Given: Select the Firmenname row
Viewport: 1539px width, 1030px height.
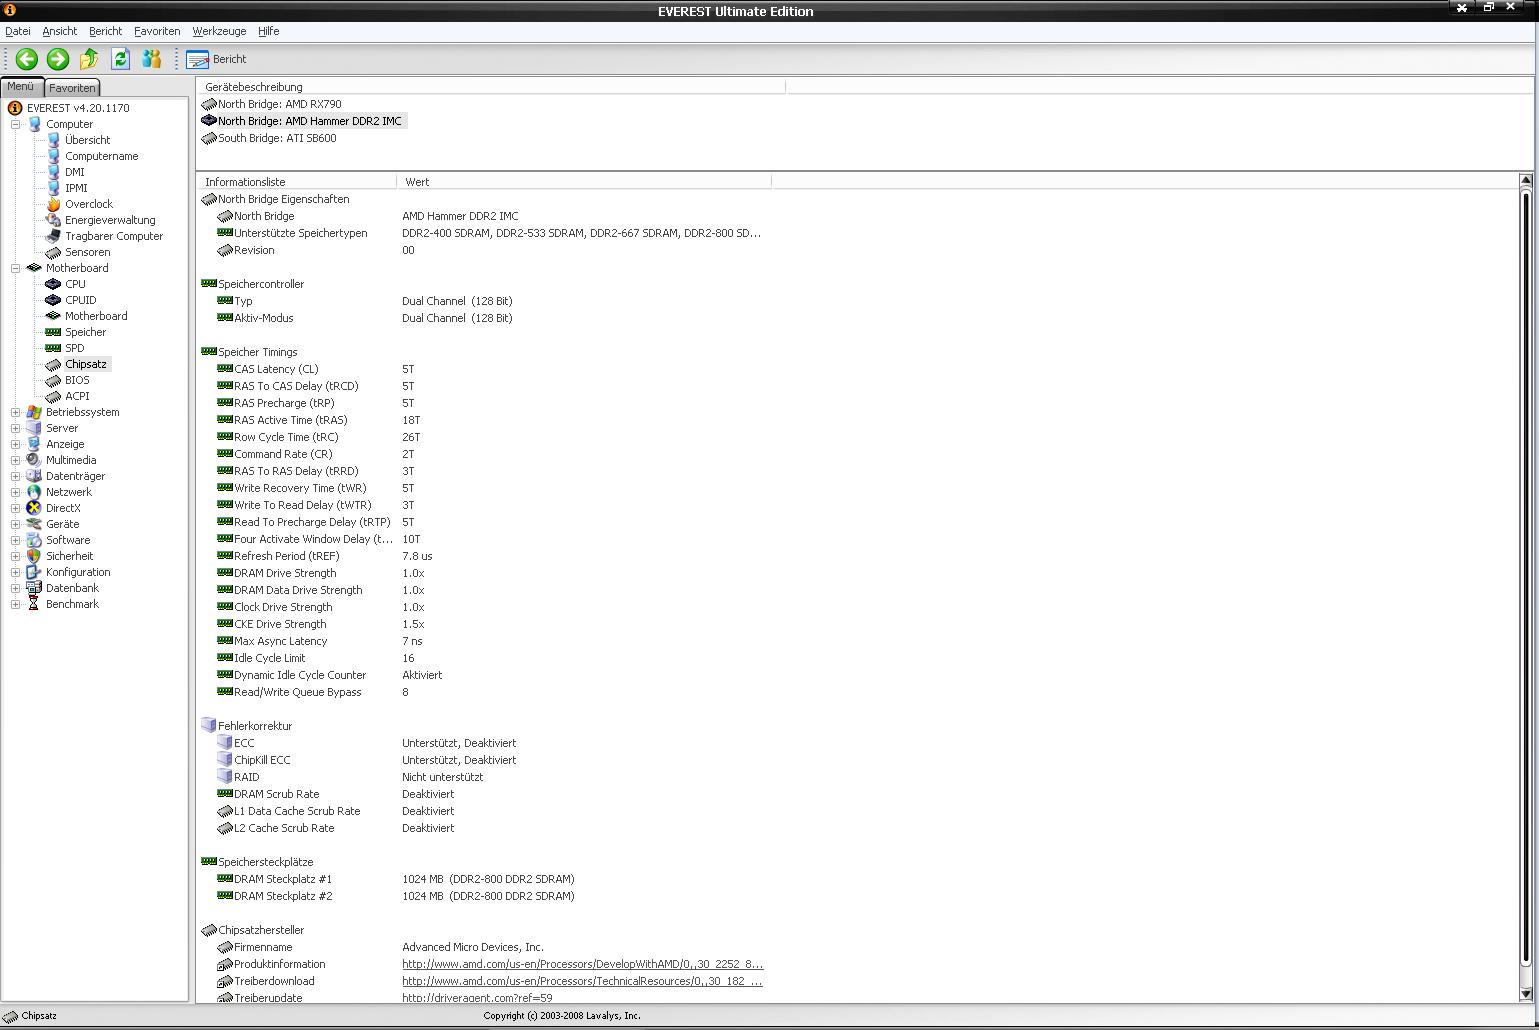Looking at the screenshot, I should tap(485, 947).
